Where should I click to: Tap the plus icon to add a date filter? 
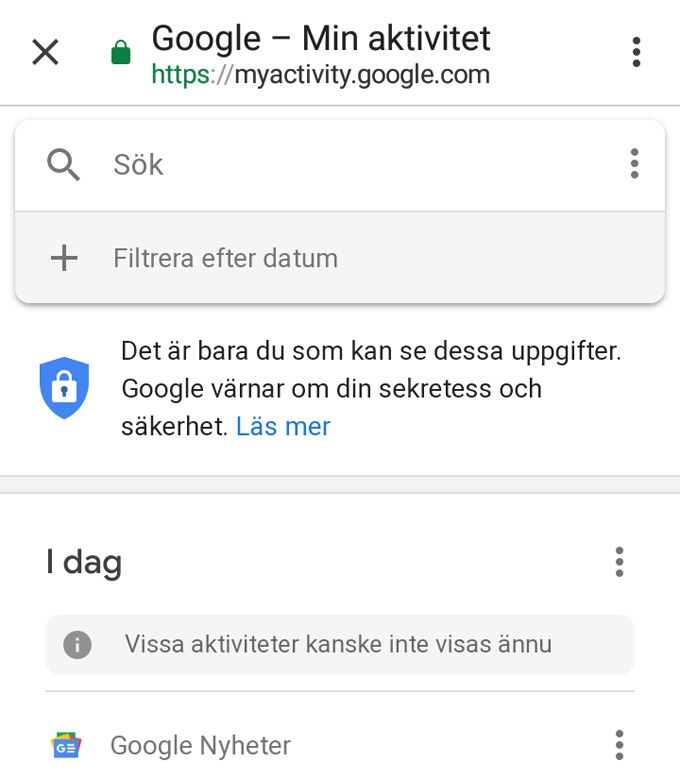click(x=64, y=258)
